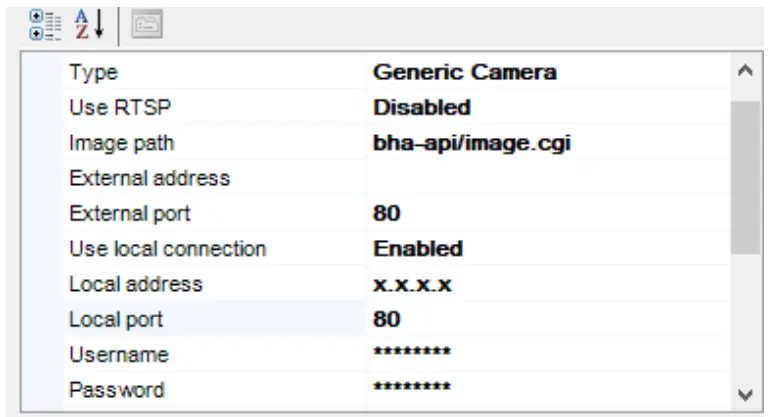
Task: Toggle Use local connection Enabled value
Action: [x=418, y=249]
